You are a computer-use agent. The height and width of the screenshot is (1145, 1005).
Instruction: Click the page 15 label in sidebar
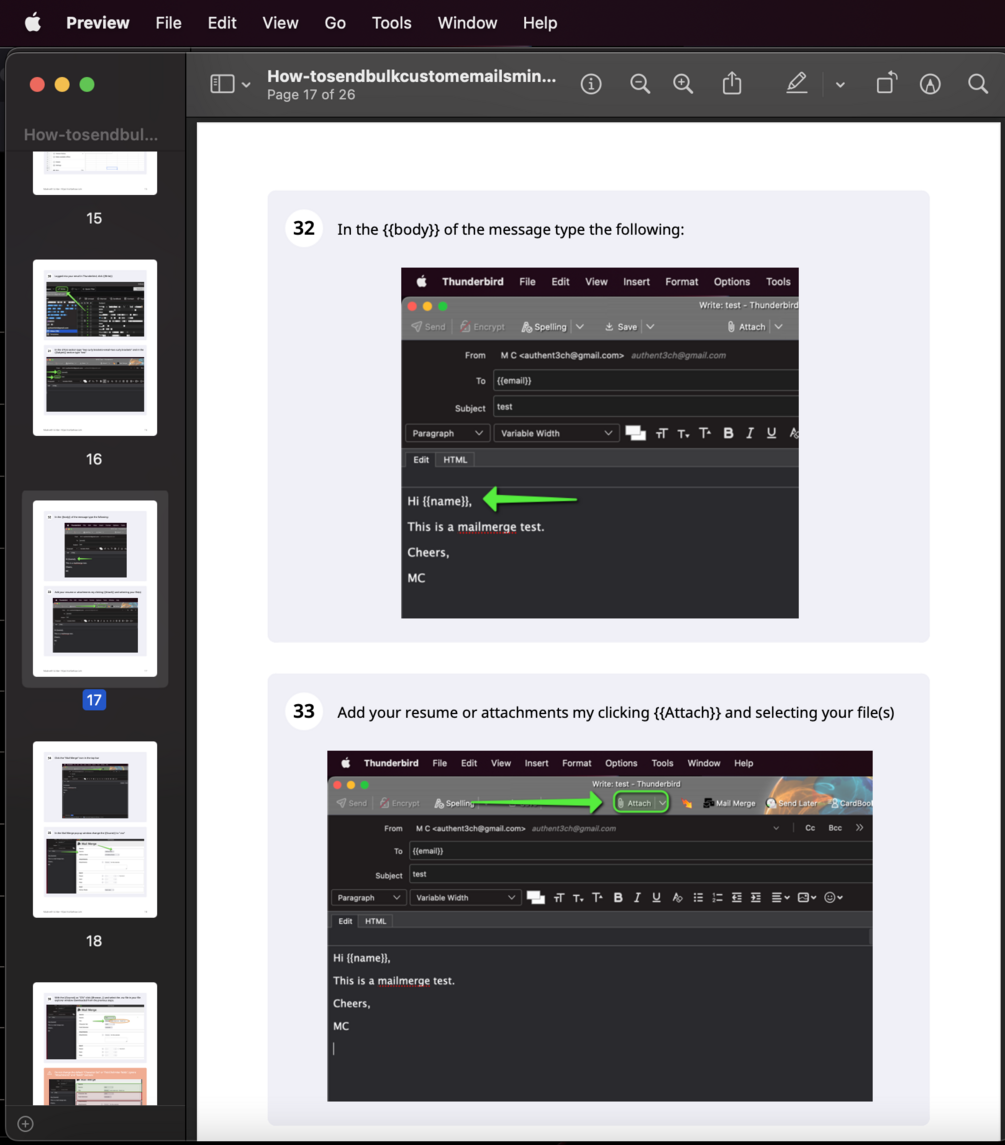(x=94, y=218)
